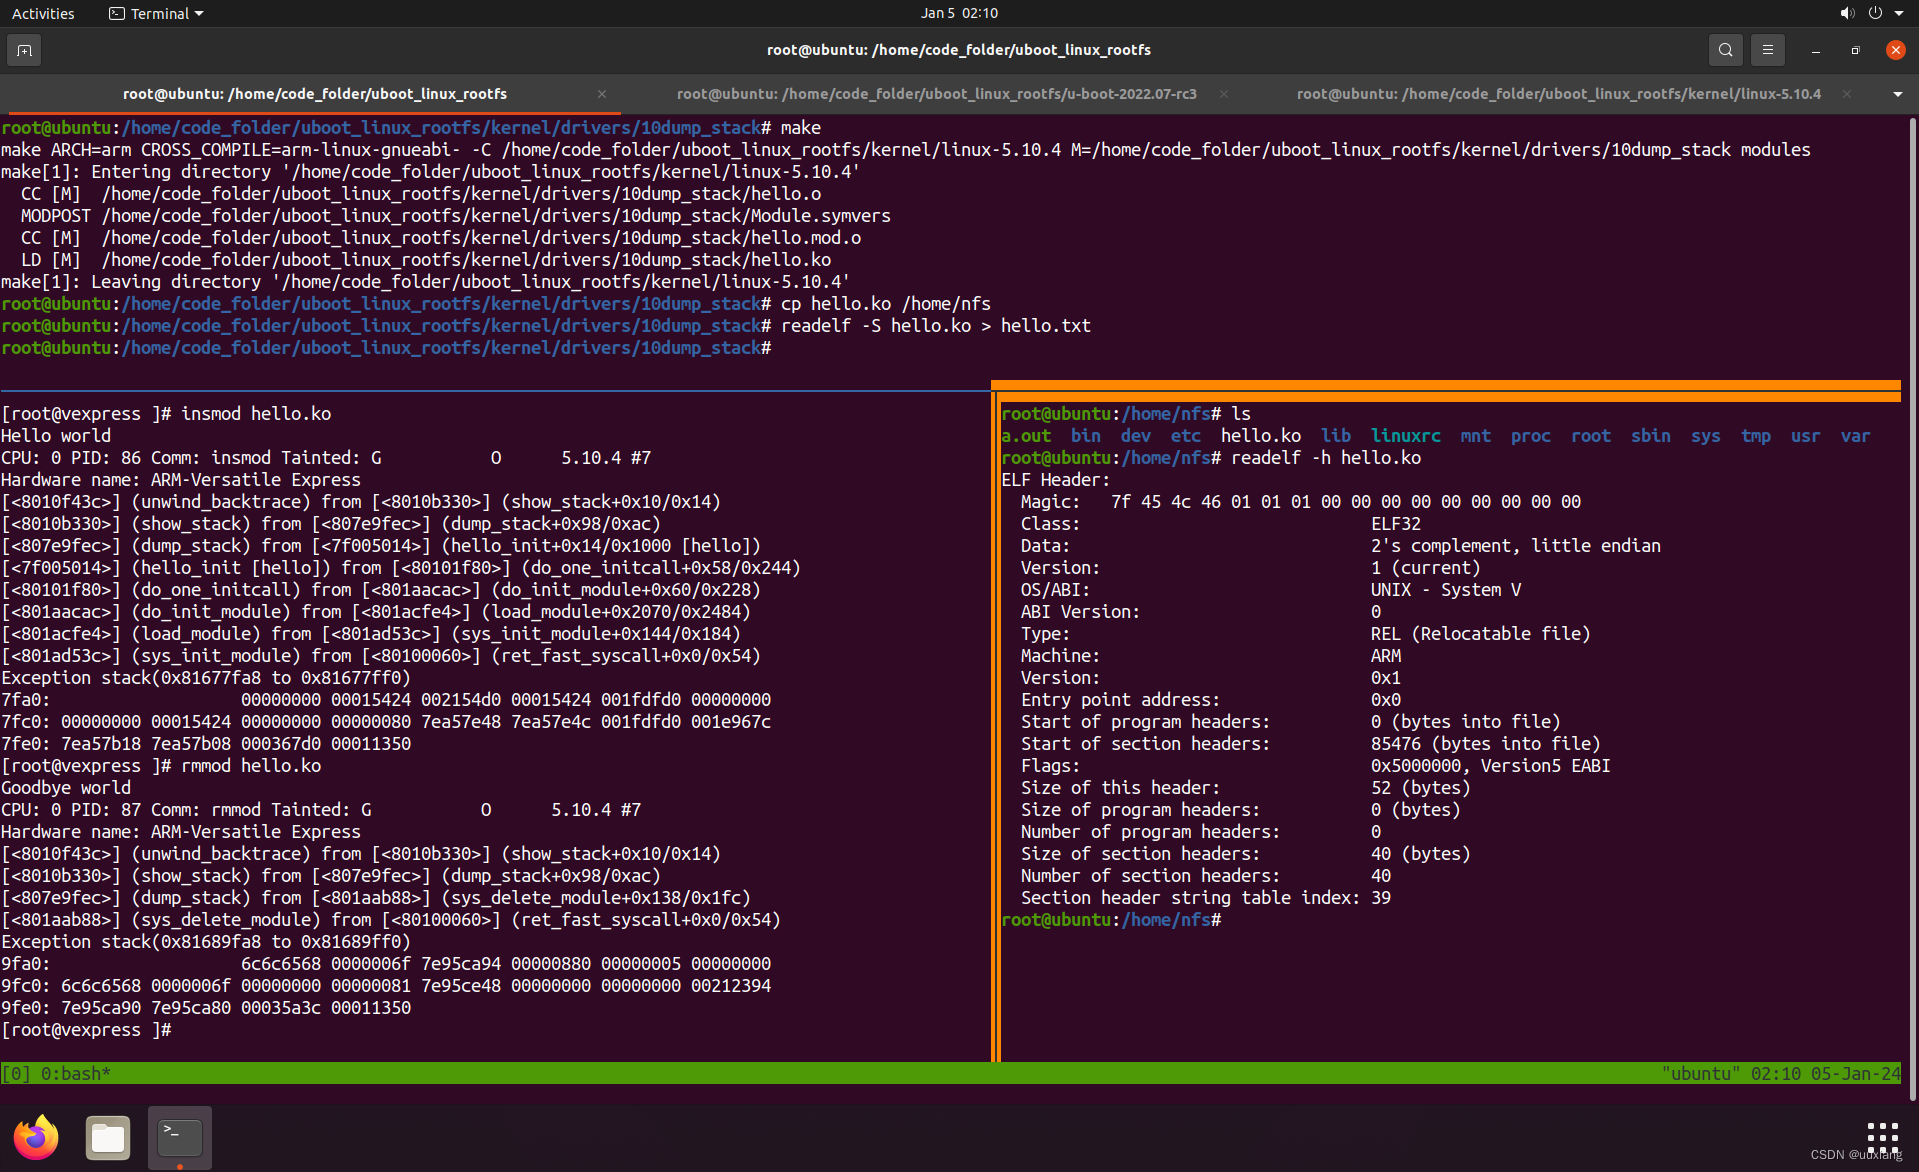Open the power system menu
Image resolution: width=1919 pixels, height=1172 pixels.
tap(1875, 13)
